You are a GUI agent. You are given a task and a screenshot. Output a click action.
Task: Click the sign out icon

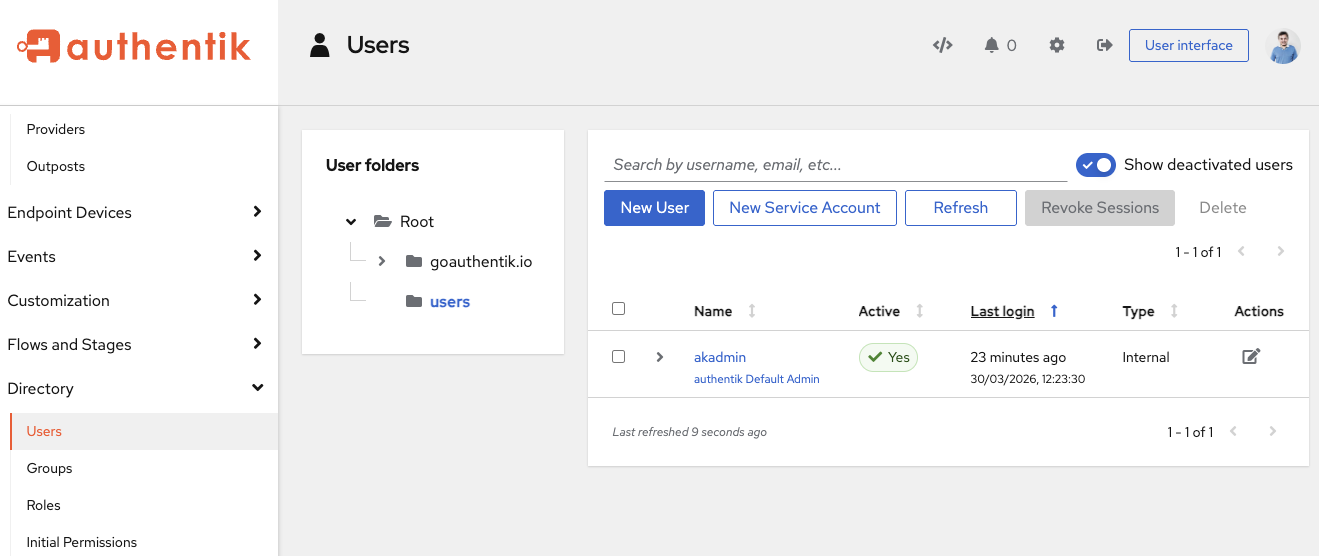point(1104,45)
